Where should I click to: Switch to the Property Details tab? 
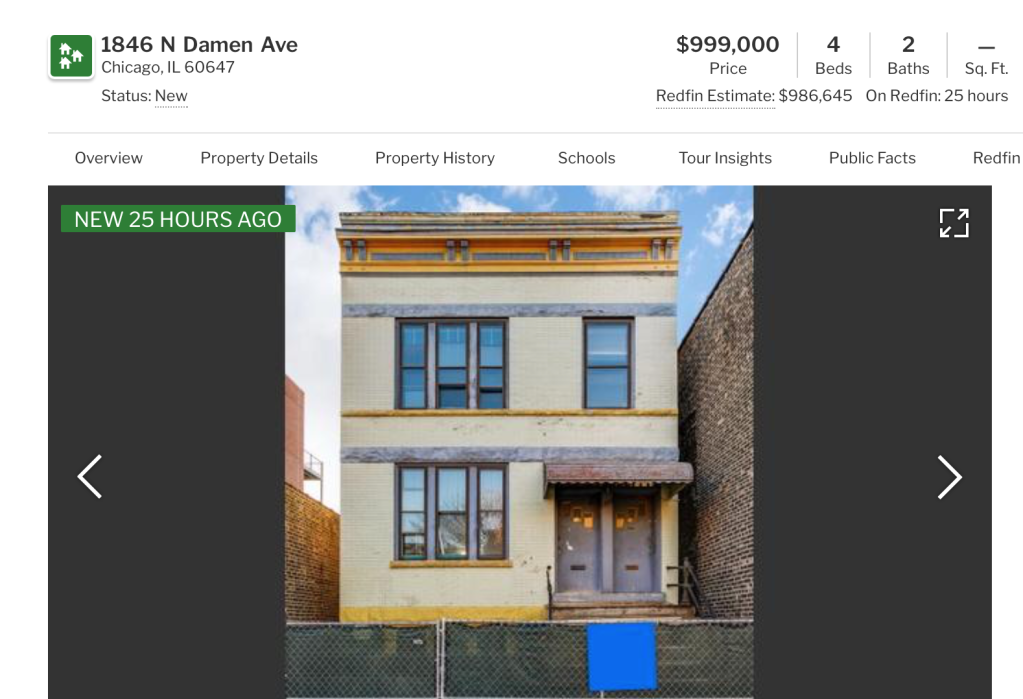click(x=259, y=158)
